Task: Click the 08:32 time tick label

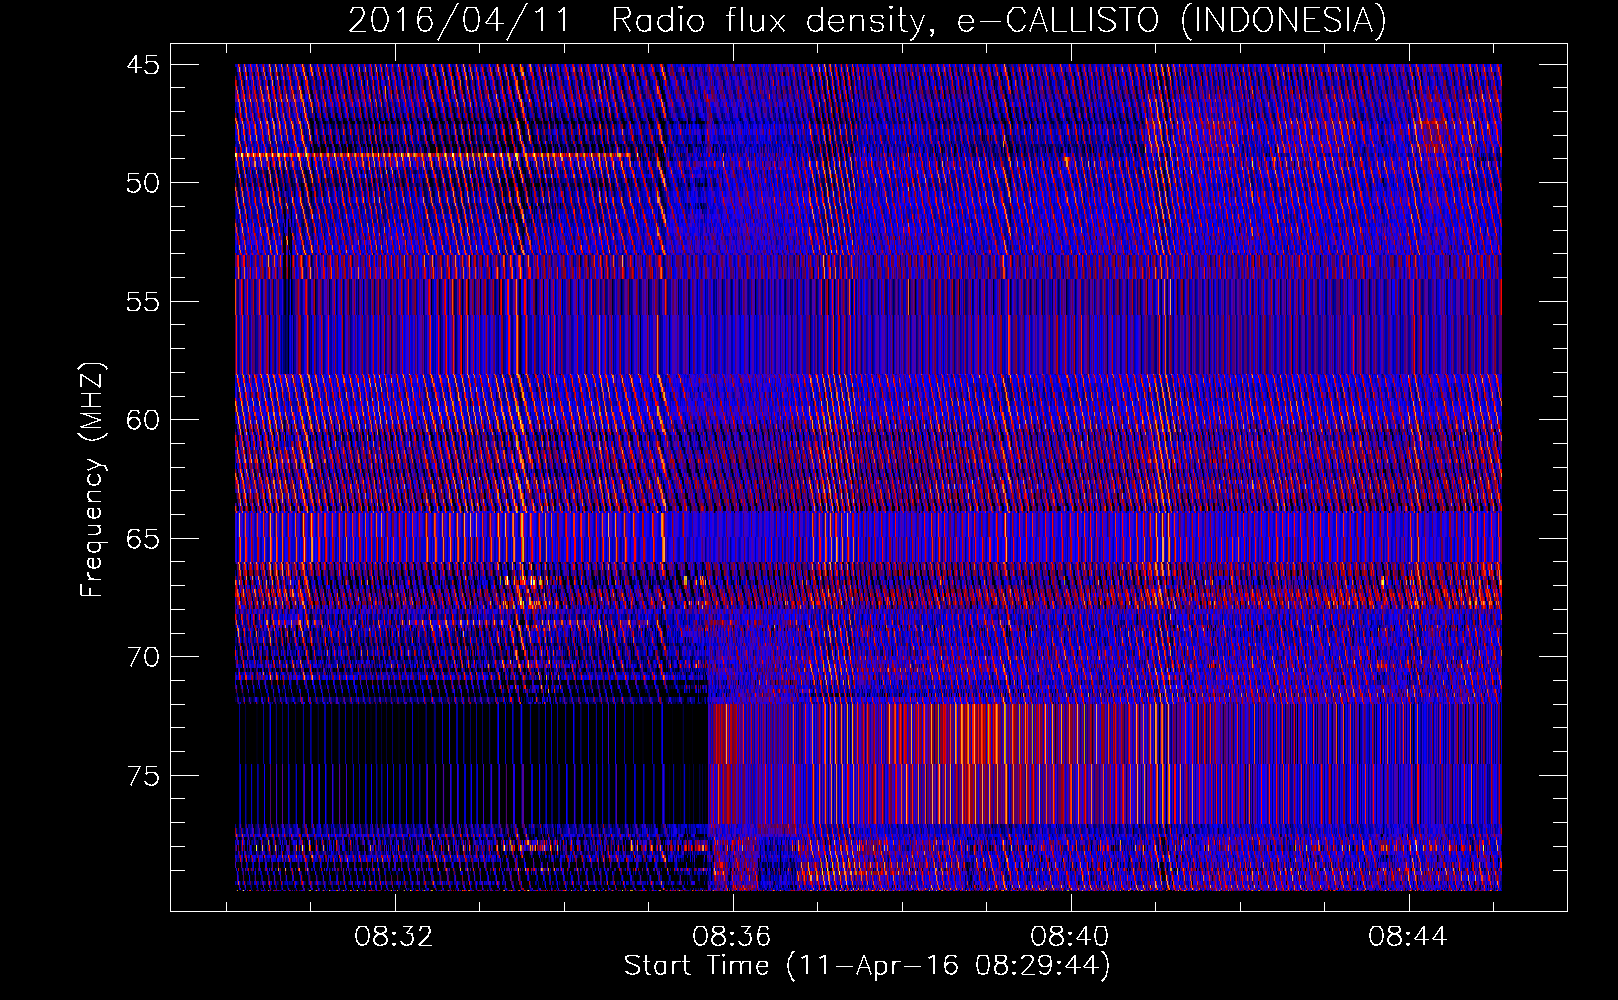Action: pyautogui.click(x=394, y=937)
